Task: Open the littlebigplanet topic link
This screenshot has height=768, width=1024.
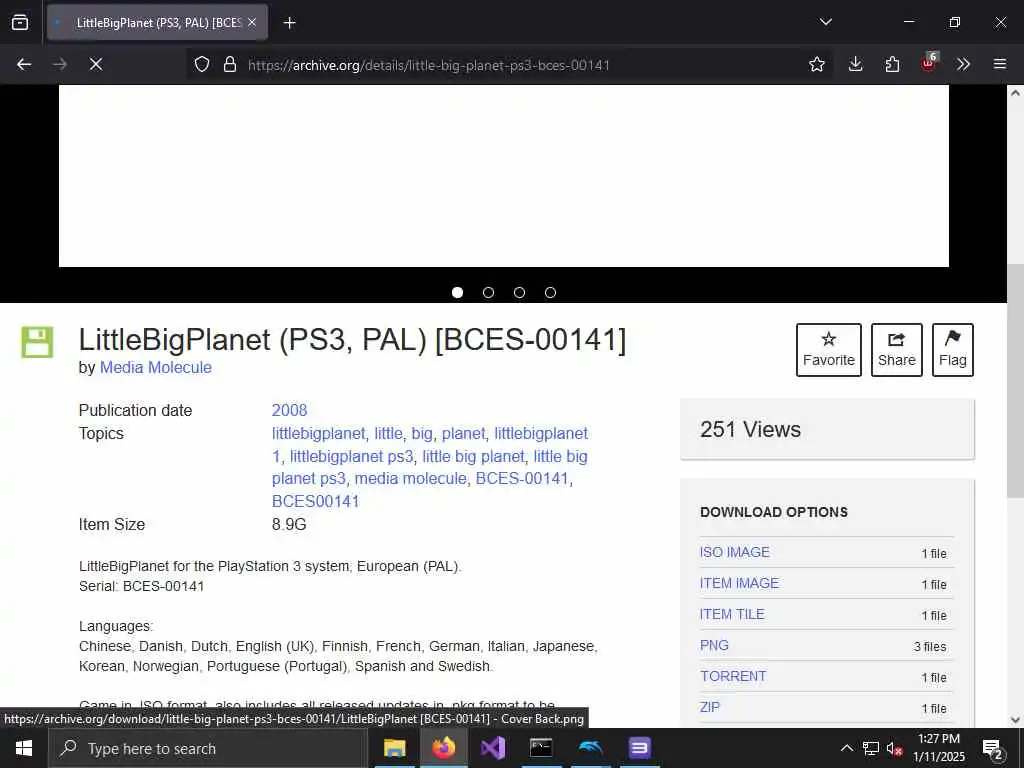Action: 318,434
